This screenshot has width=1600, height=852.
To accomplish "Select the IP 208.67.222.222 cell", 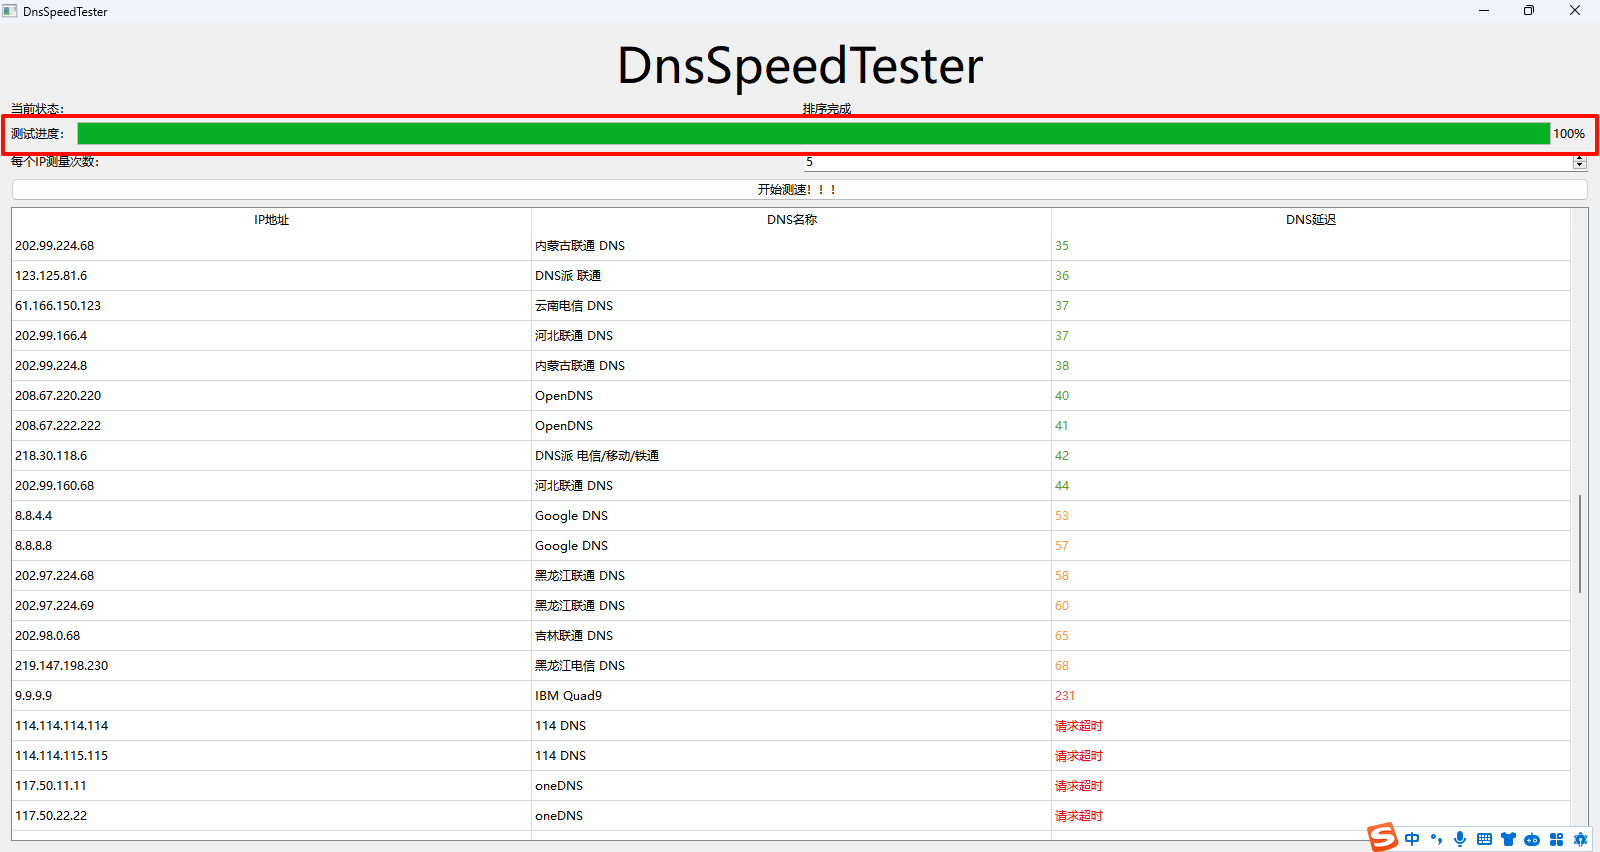I will click(271, 425).
